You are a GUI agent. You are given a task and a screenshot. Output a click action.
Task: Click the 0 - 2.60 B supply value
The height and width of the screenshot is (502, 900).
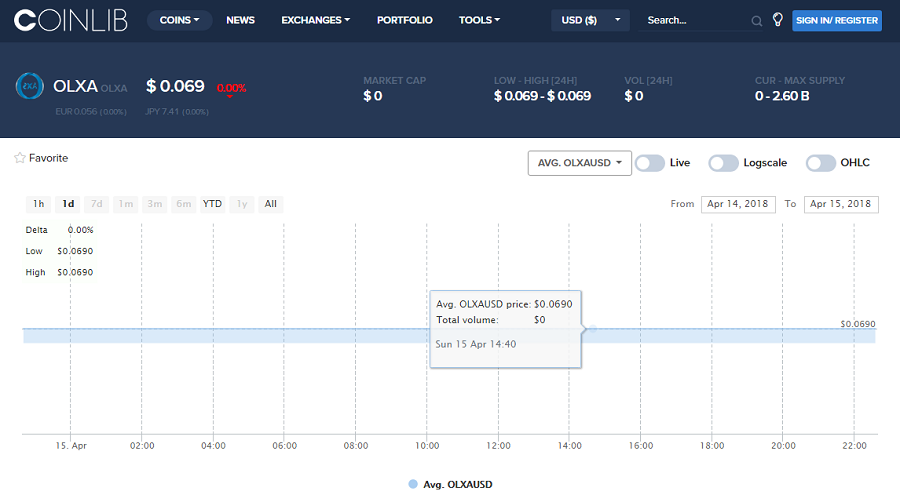tap(782, 96)
